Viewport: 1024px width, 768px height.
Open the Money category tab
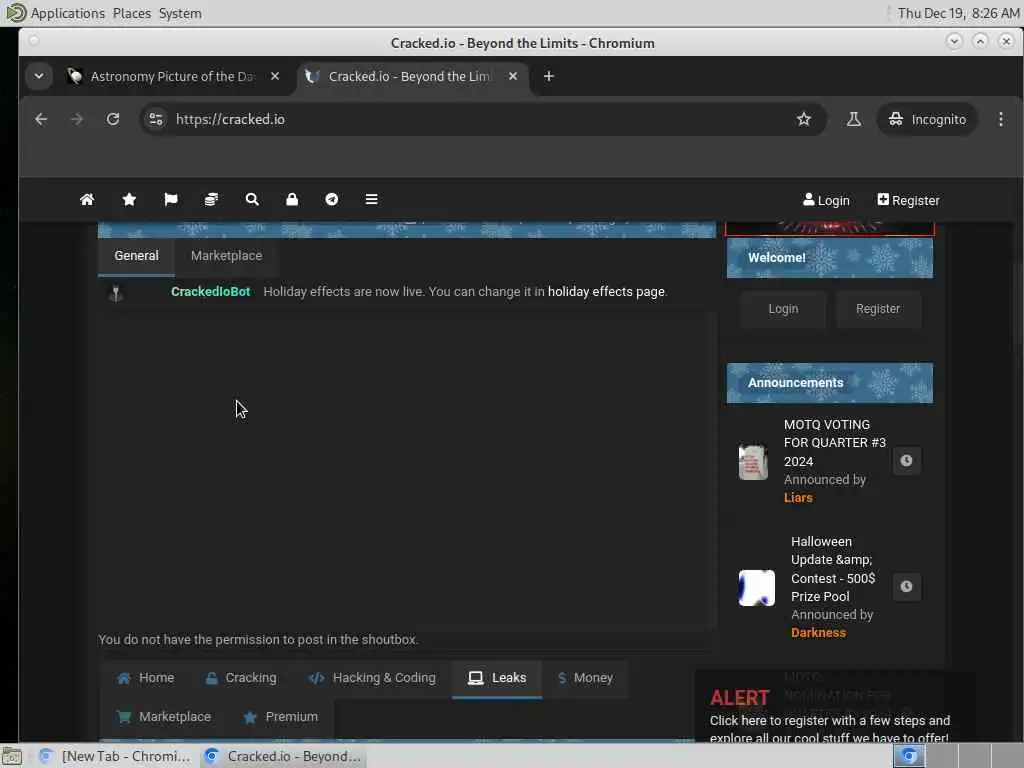[x=585, y=678]
